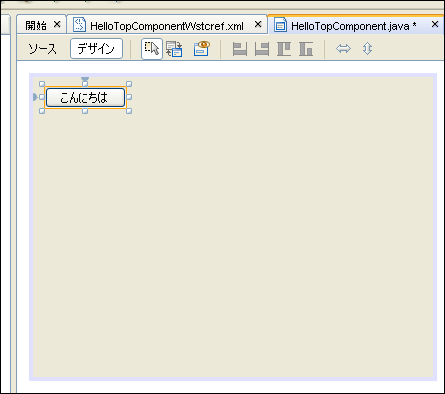The height and width of the screenshot is (394, 445).
Task: Open the HelloTopComponentWstcref.xml tab
Action: point(167,26)
